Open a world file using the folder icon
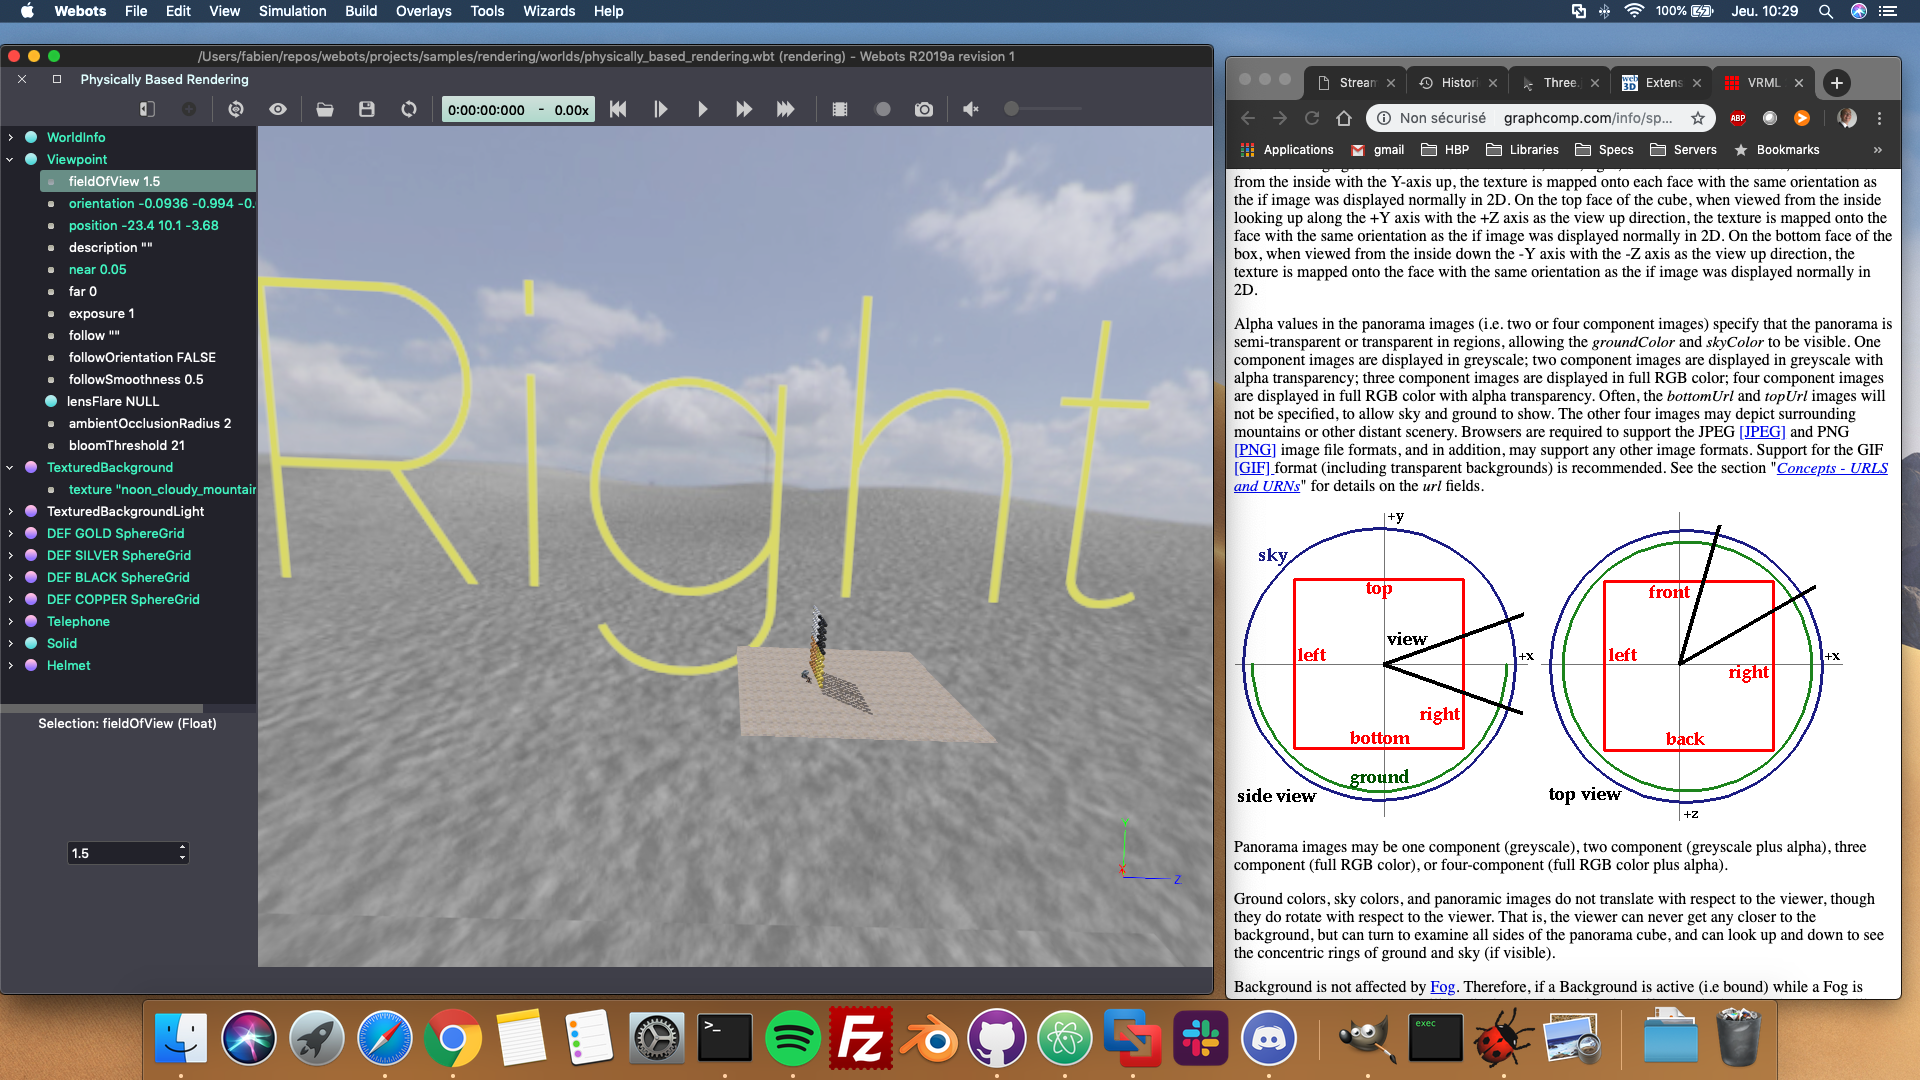This screenshot has height=1080, width=1920. pos(325,109)
